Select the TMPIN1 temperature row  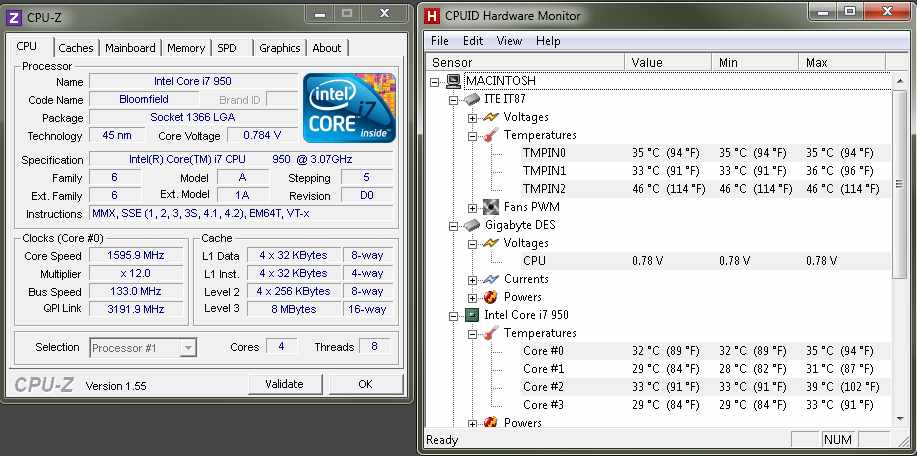706,171
